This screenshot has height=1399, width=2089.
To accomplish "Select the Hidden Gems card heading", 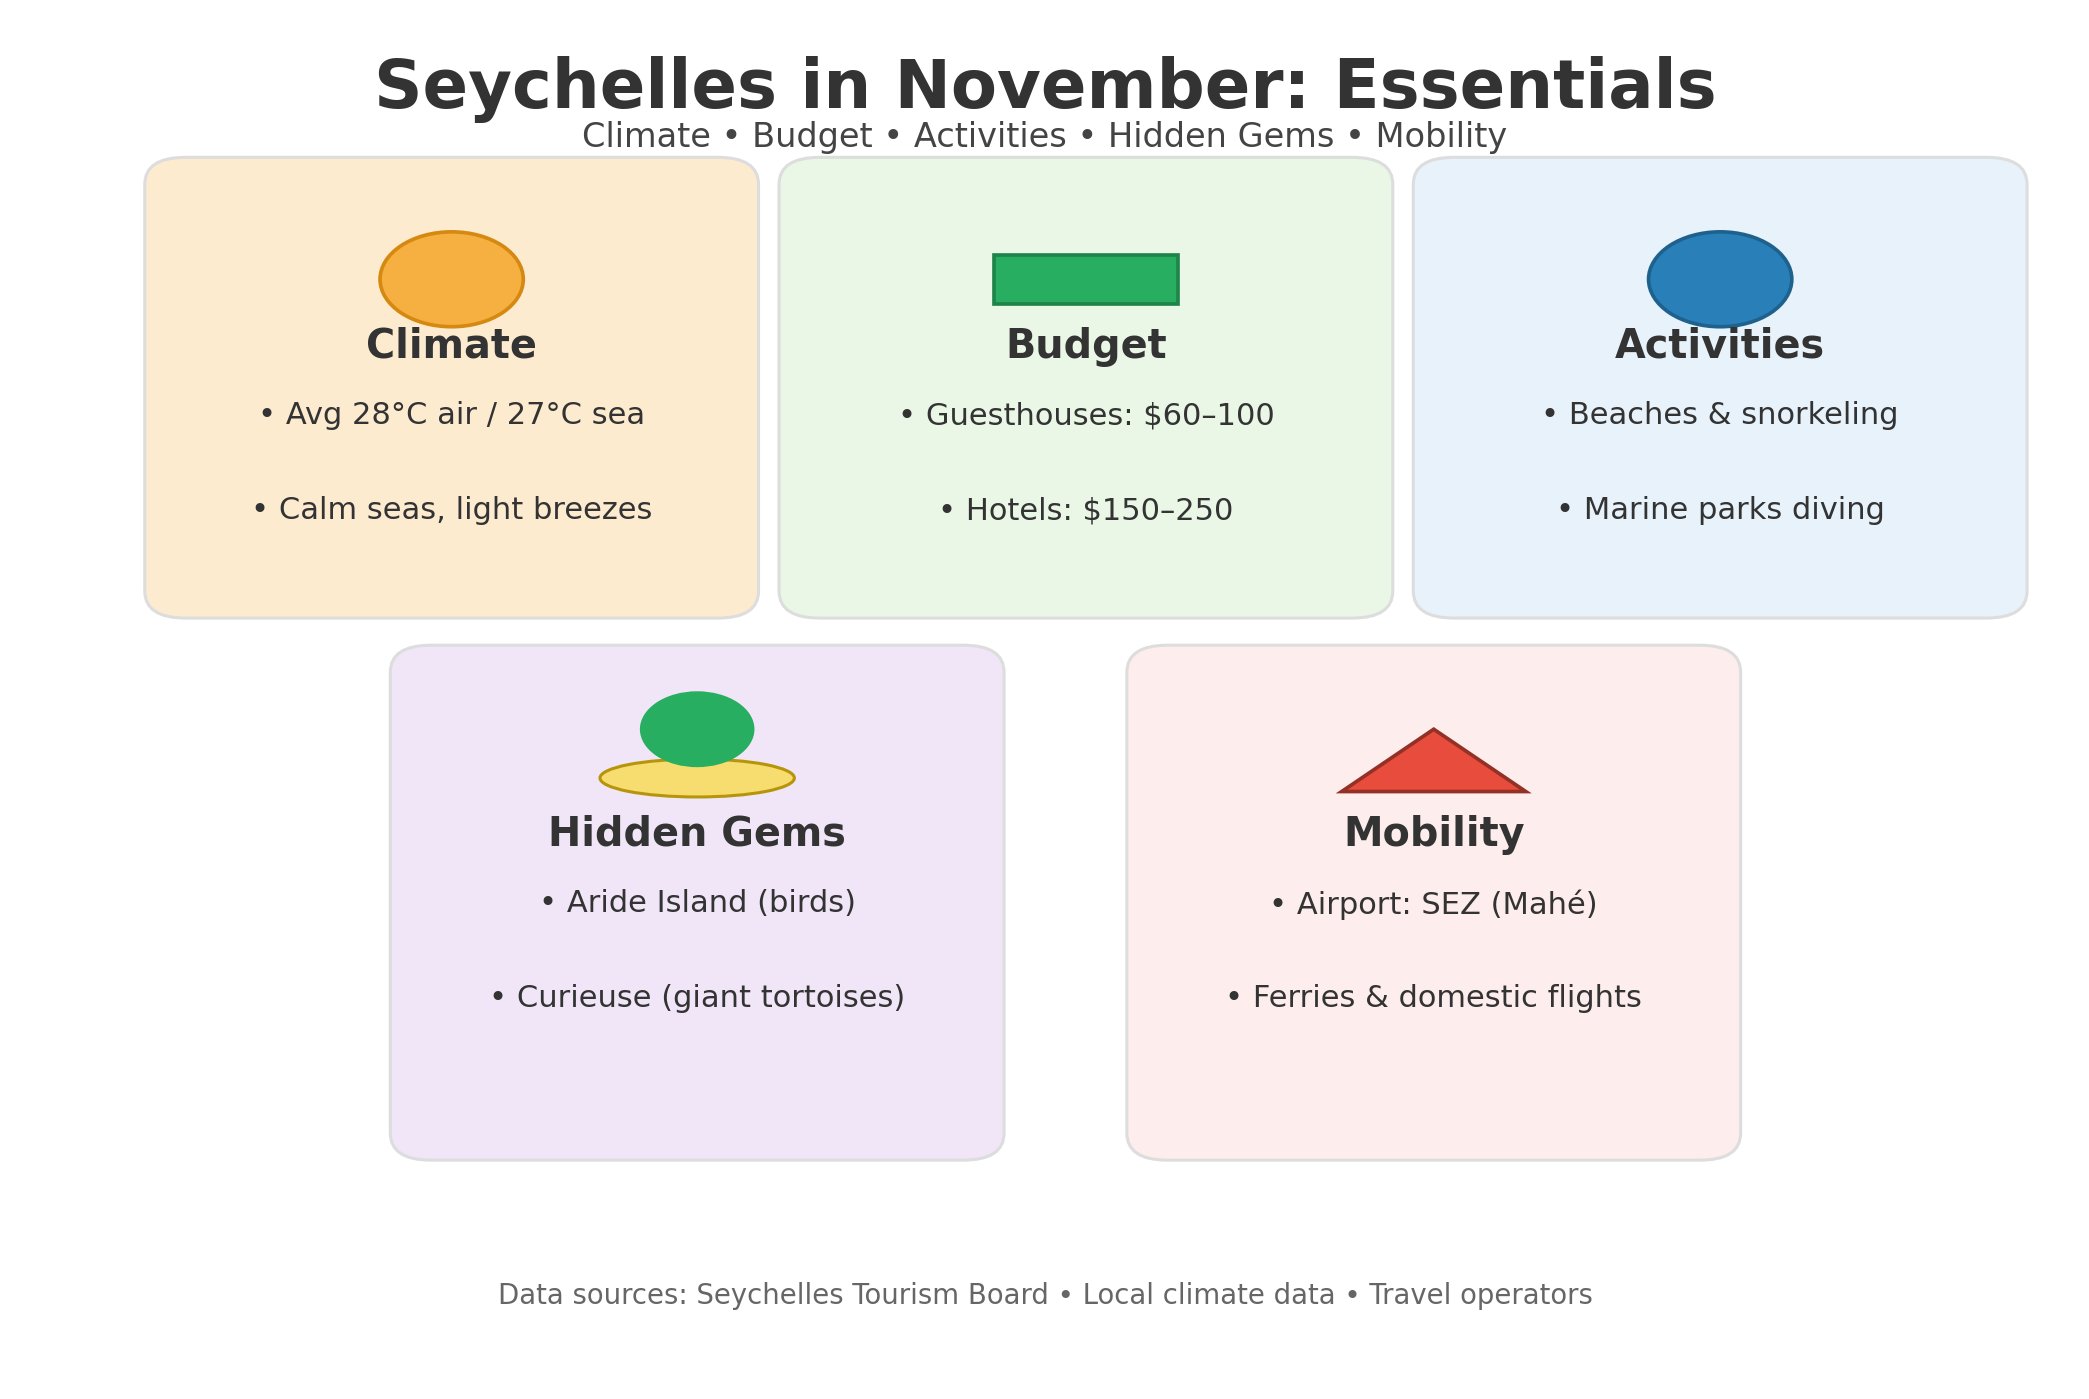I will pyautogui.click(x=697, y=834).
